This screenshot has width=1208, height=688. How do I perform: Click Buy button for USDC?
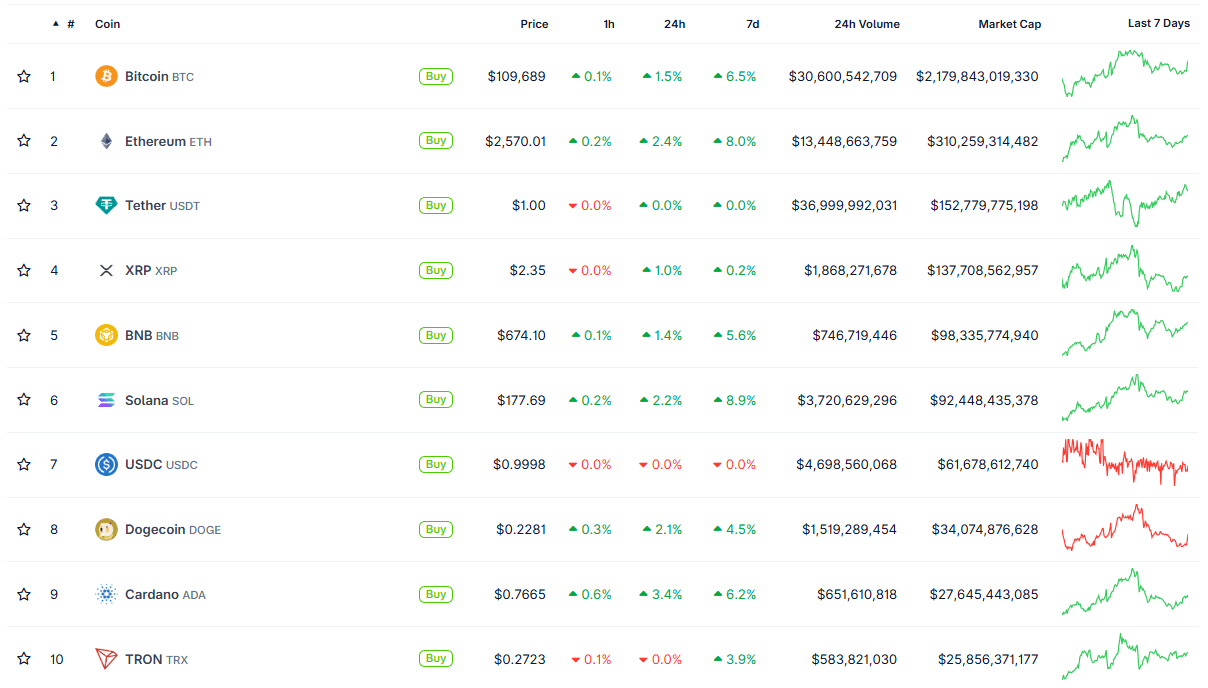[436, 464]
